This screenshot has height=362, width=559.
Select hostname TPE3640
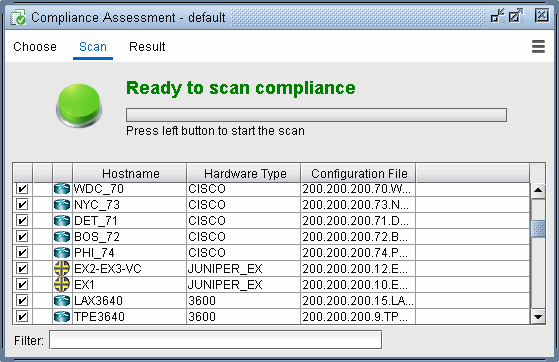(x=99, y=317)
